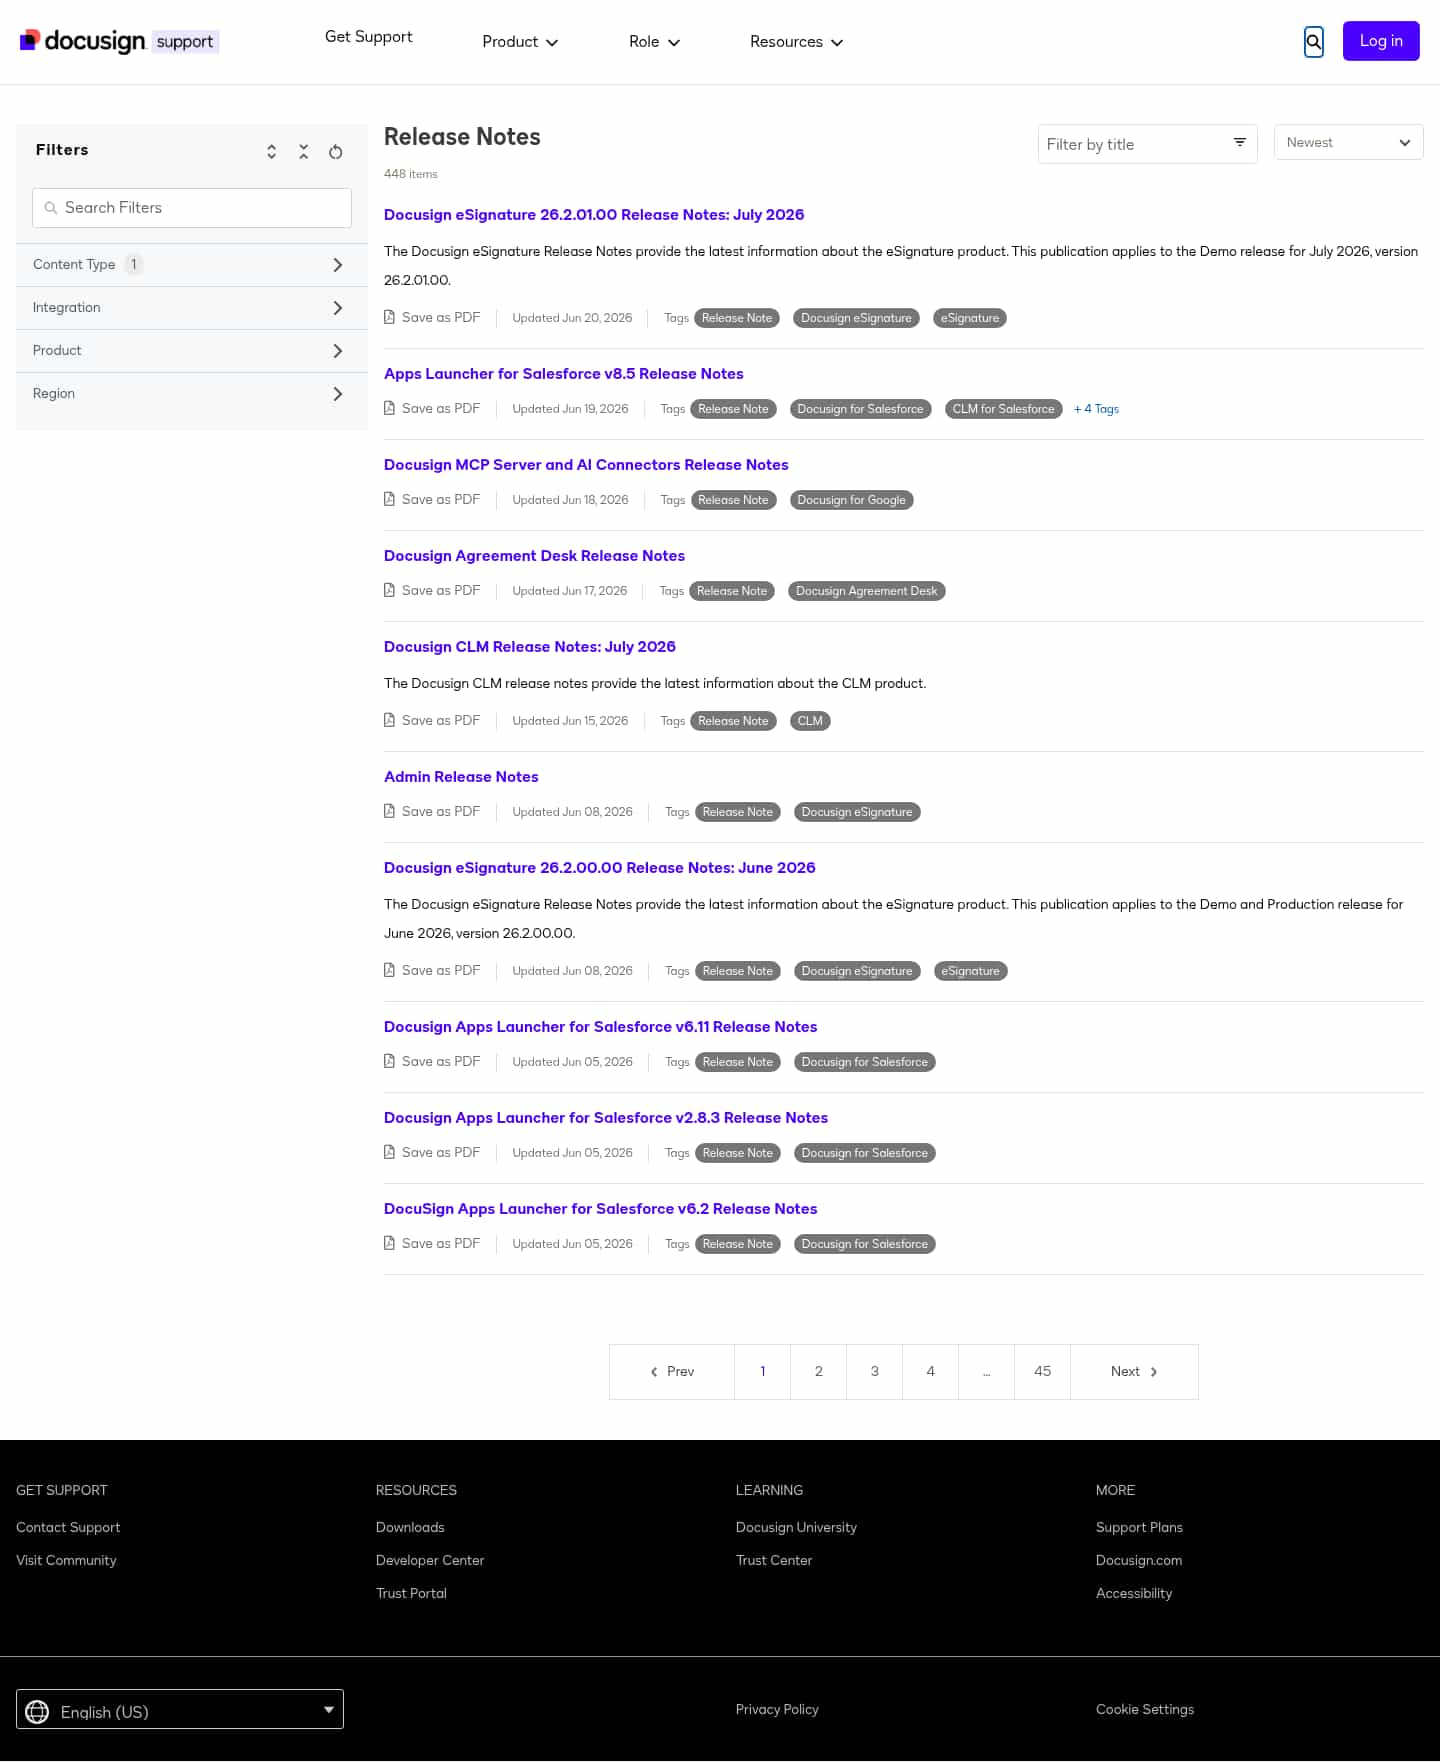Open the Newest sort dropdown
This screenshot has width=1440, height=1762.
pyautogui.click(x=1348, y=143)
